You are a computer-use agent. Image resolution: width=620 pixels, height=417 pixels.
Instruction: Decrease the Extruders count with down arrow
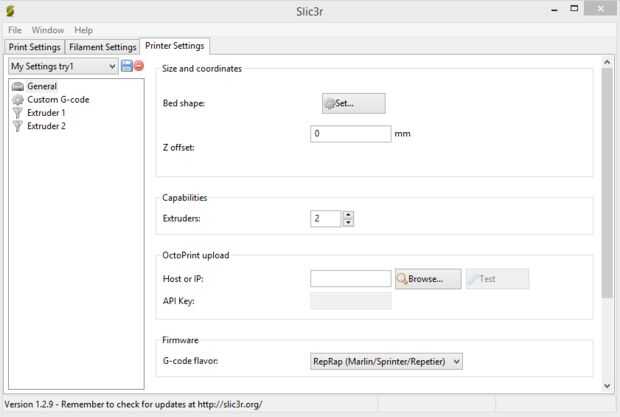coord(348,223)
